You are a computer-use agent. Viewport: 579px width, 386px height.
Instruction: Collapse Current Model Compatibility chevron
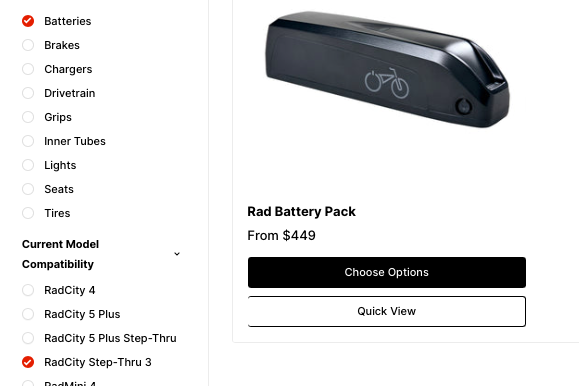[177, 254]
